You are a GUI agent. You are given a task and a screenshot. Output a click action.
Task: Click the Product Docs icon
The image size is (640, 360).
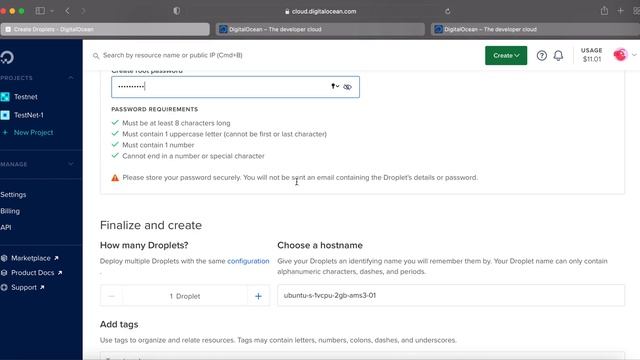(4, 273)
